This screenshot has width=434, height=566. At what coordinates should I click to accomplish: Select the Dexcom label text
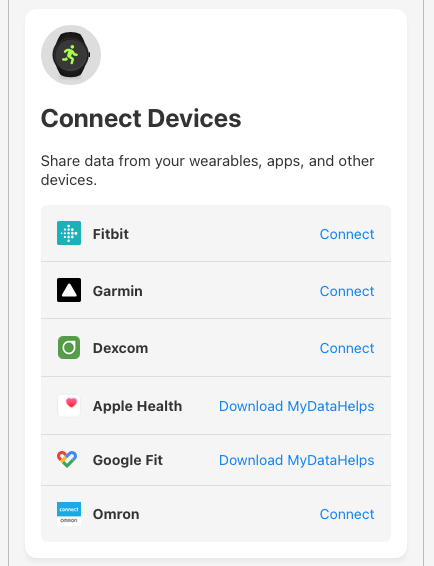pos(121,348)
